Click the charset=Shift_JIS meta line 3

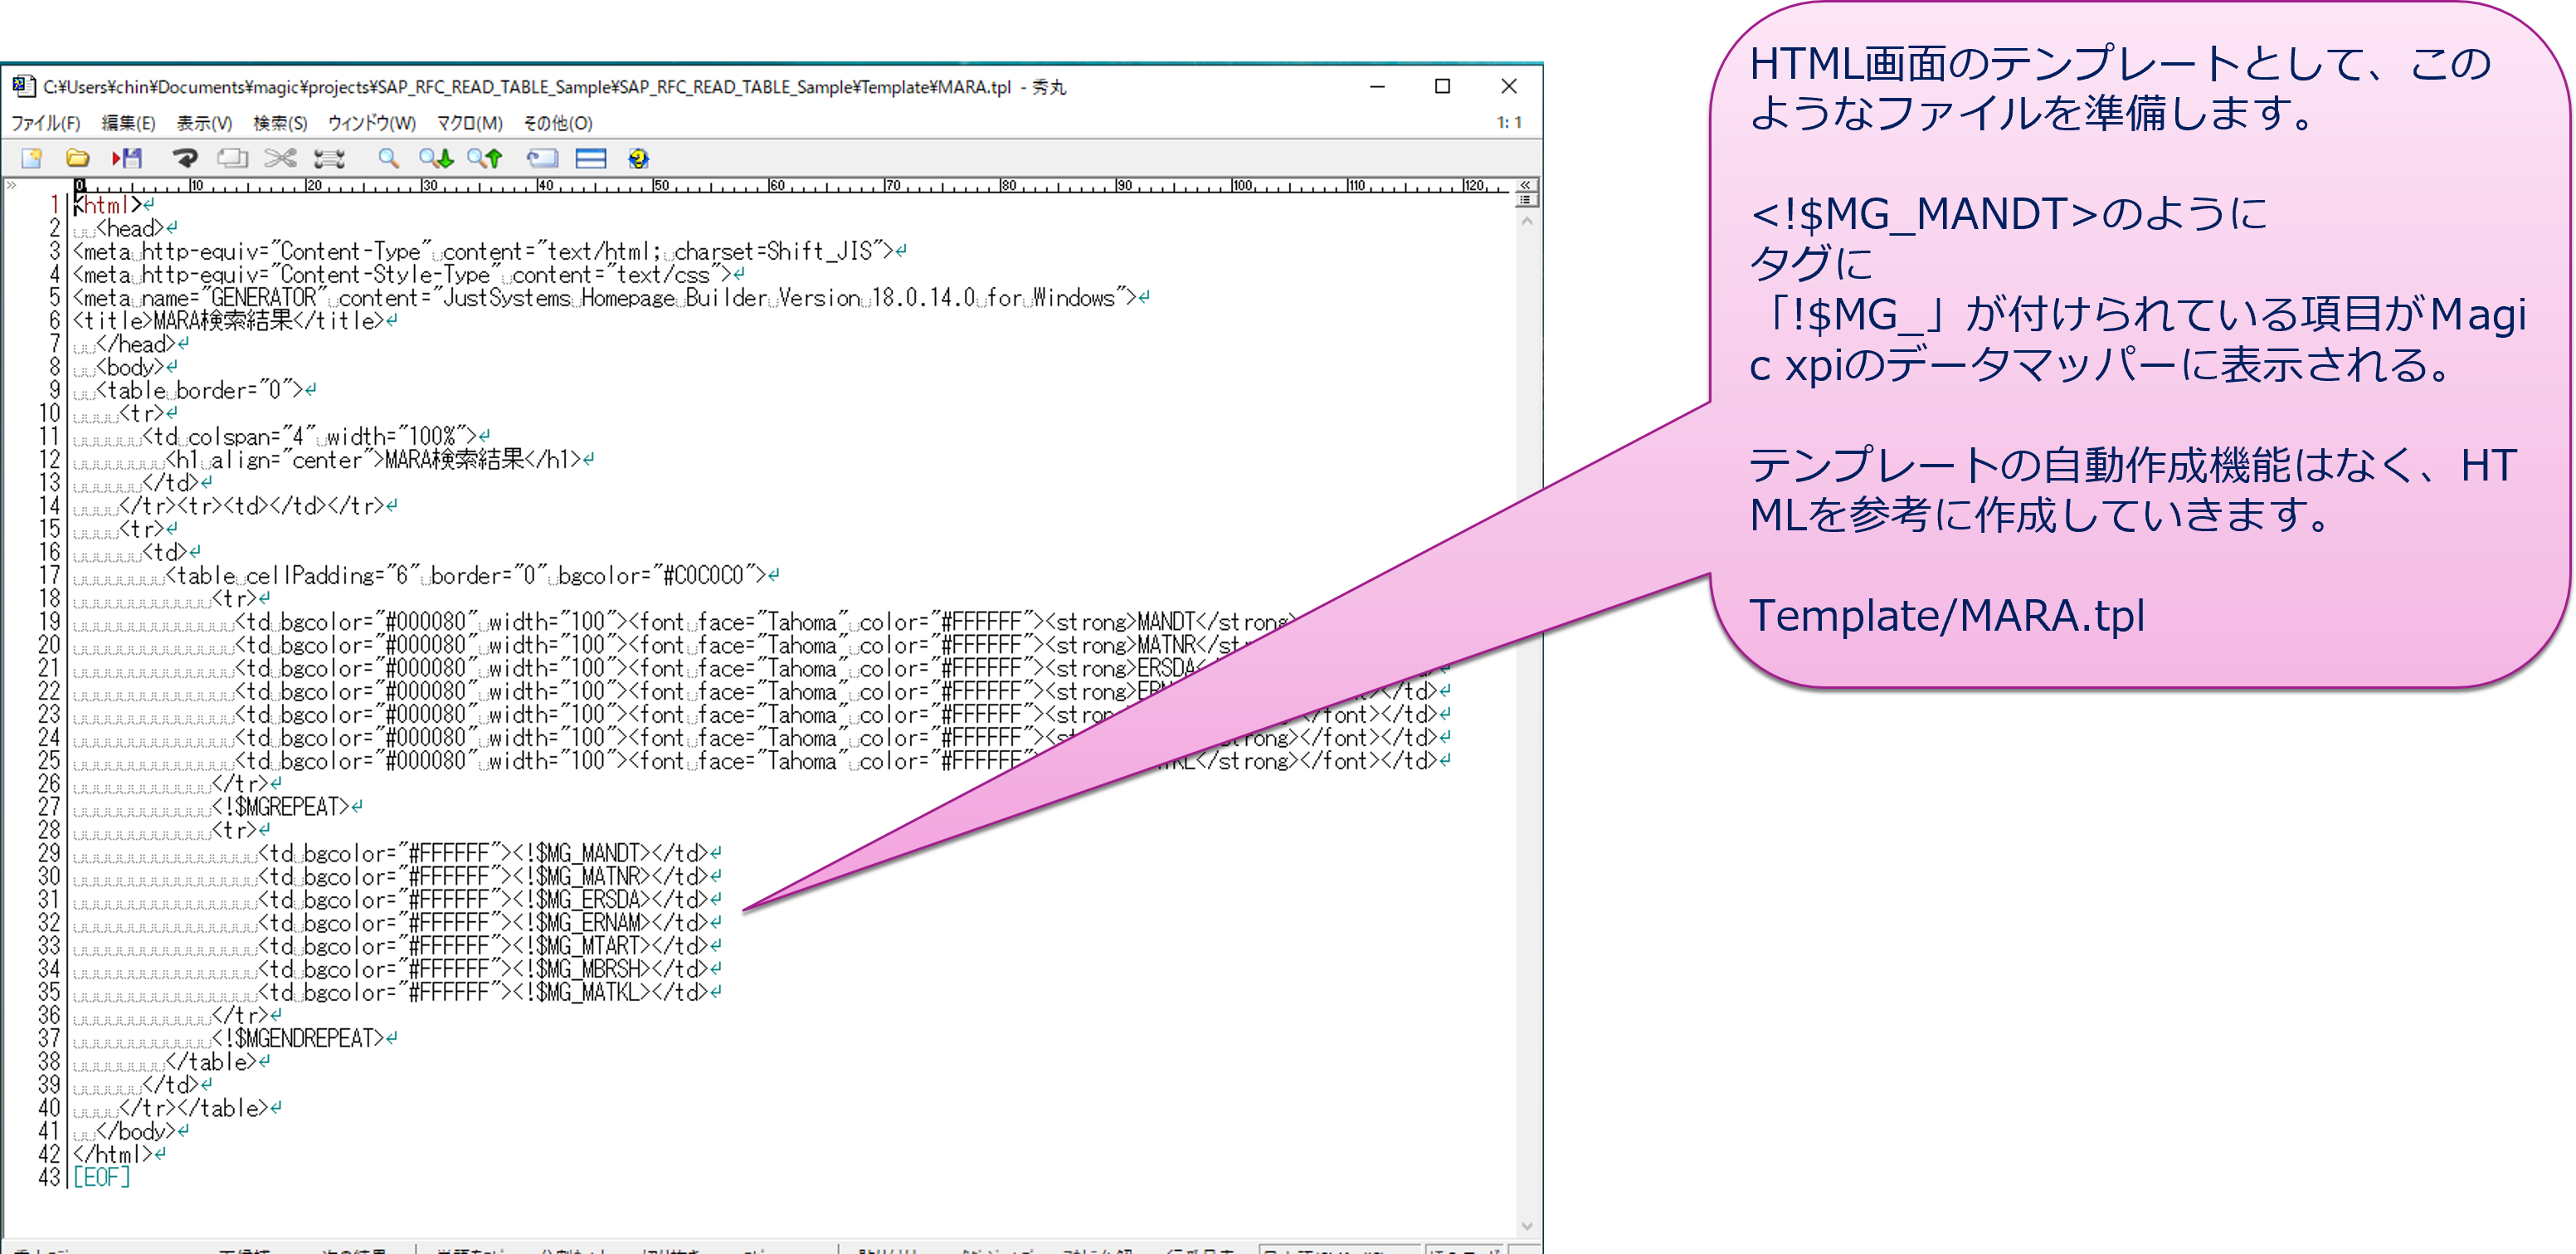(484, 251)
